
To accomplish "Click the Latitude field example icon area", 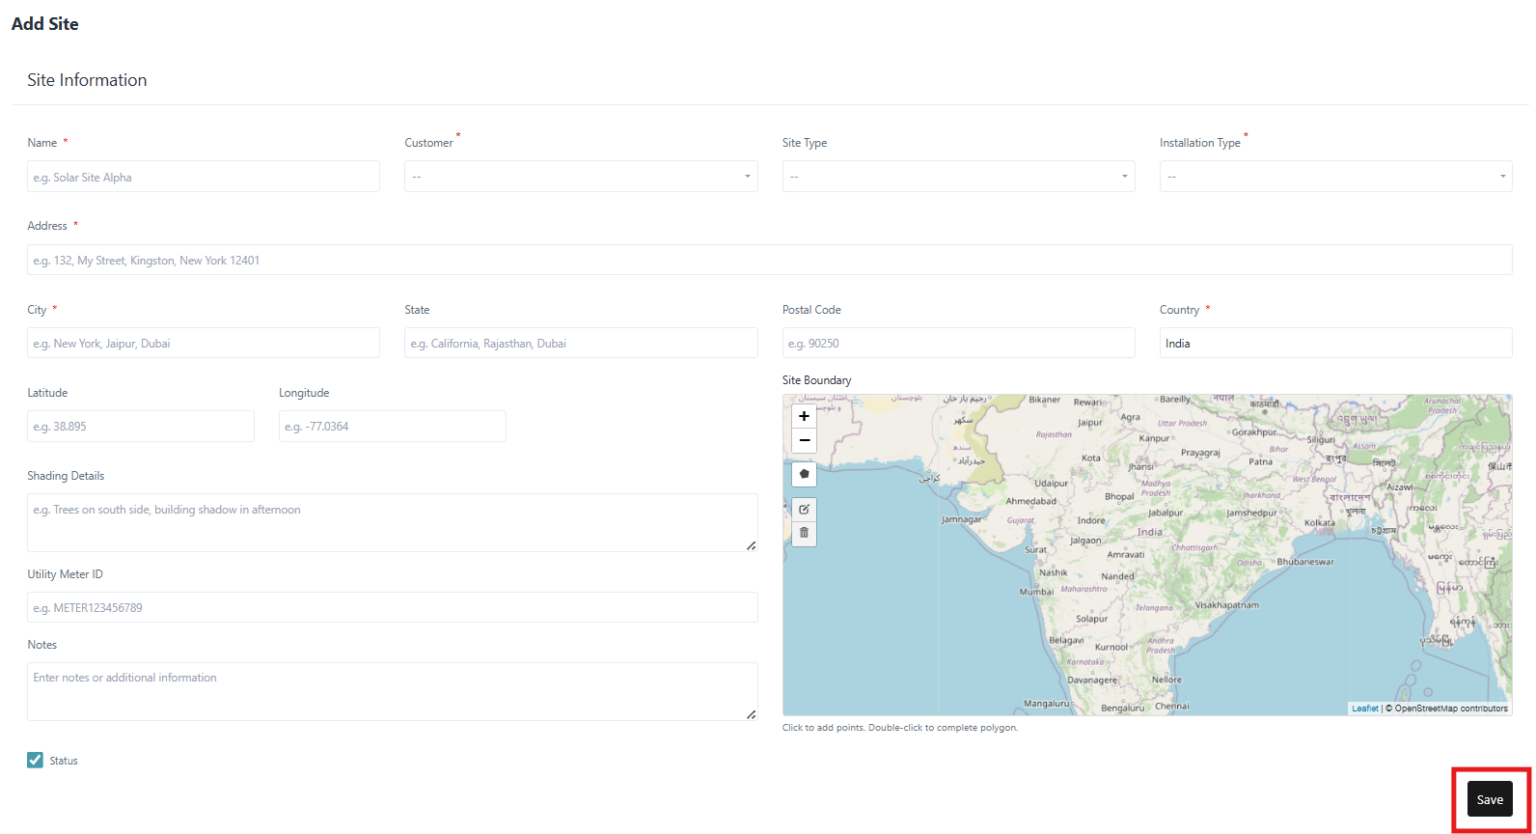I will tap(140, 426).
